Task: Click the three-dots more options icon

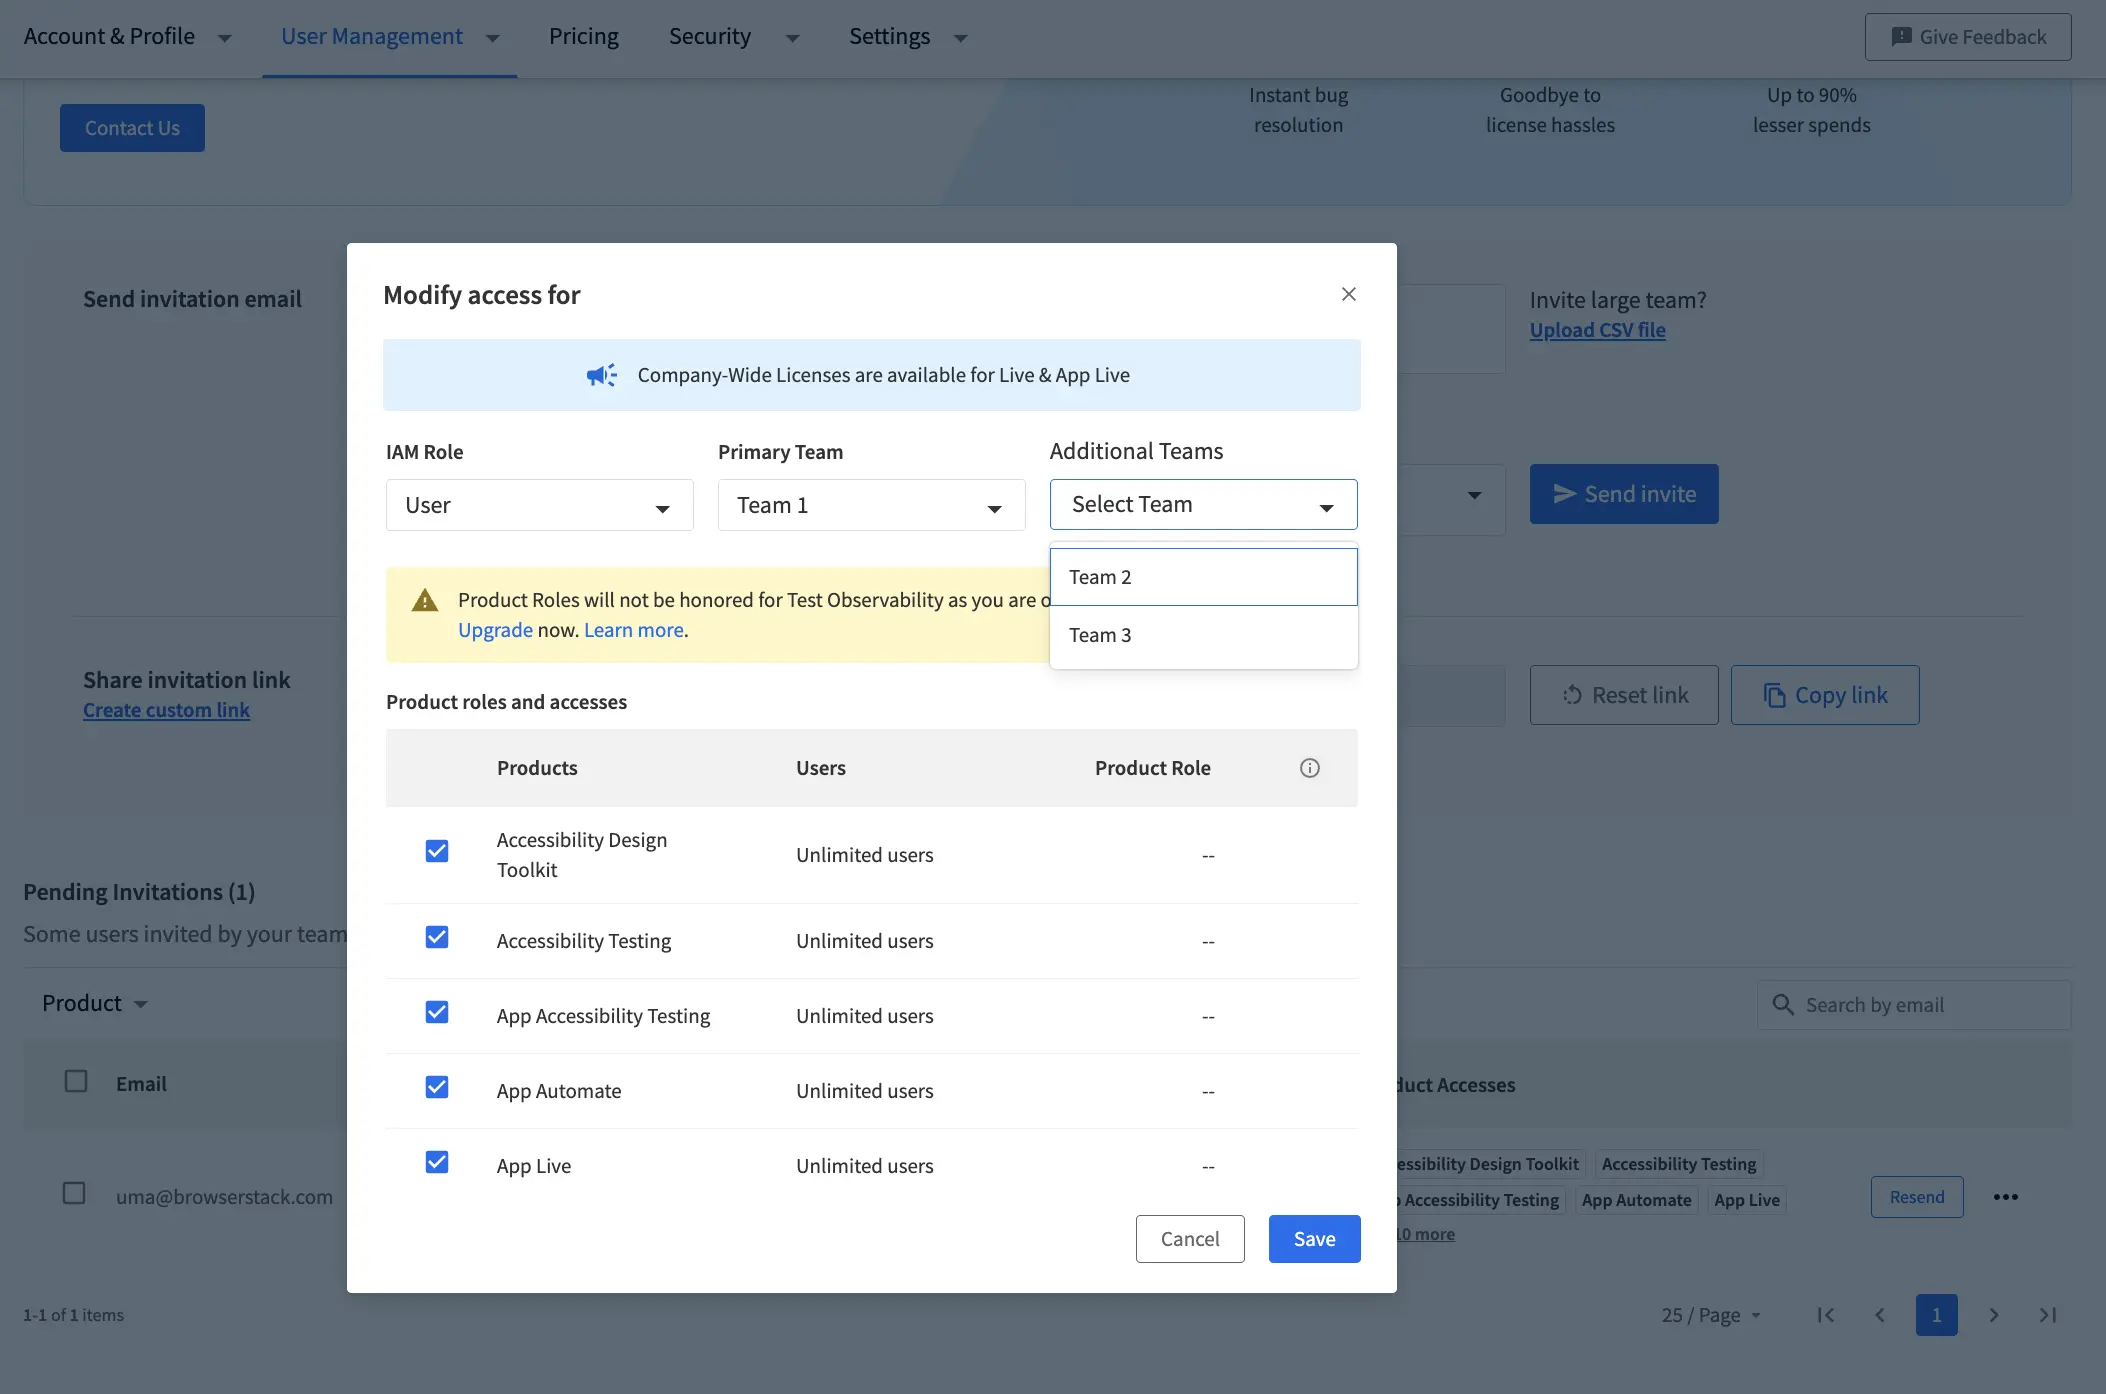Action: coord(2005,1197)
